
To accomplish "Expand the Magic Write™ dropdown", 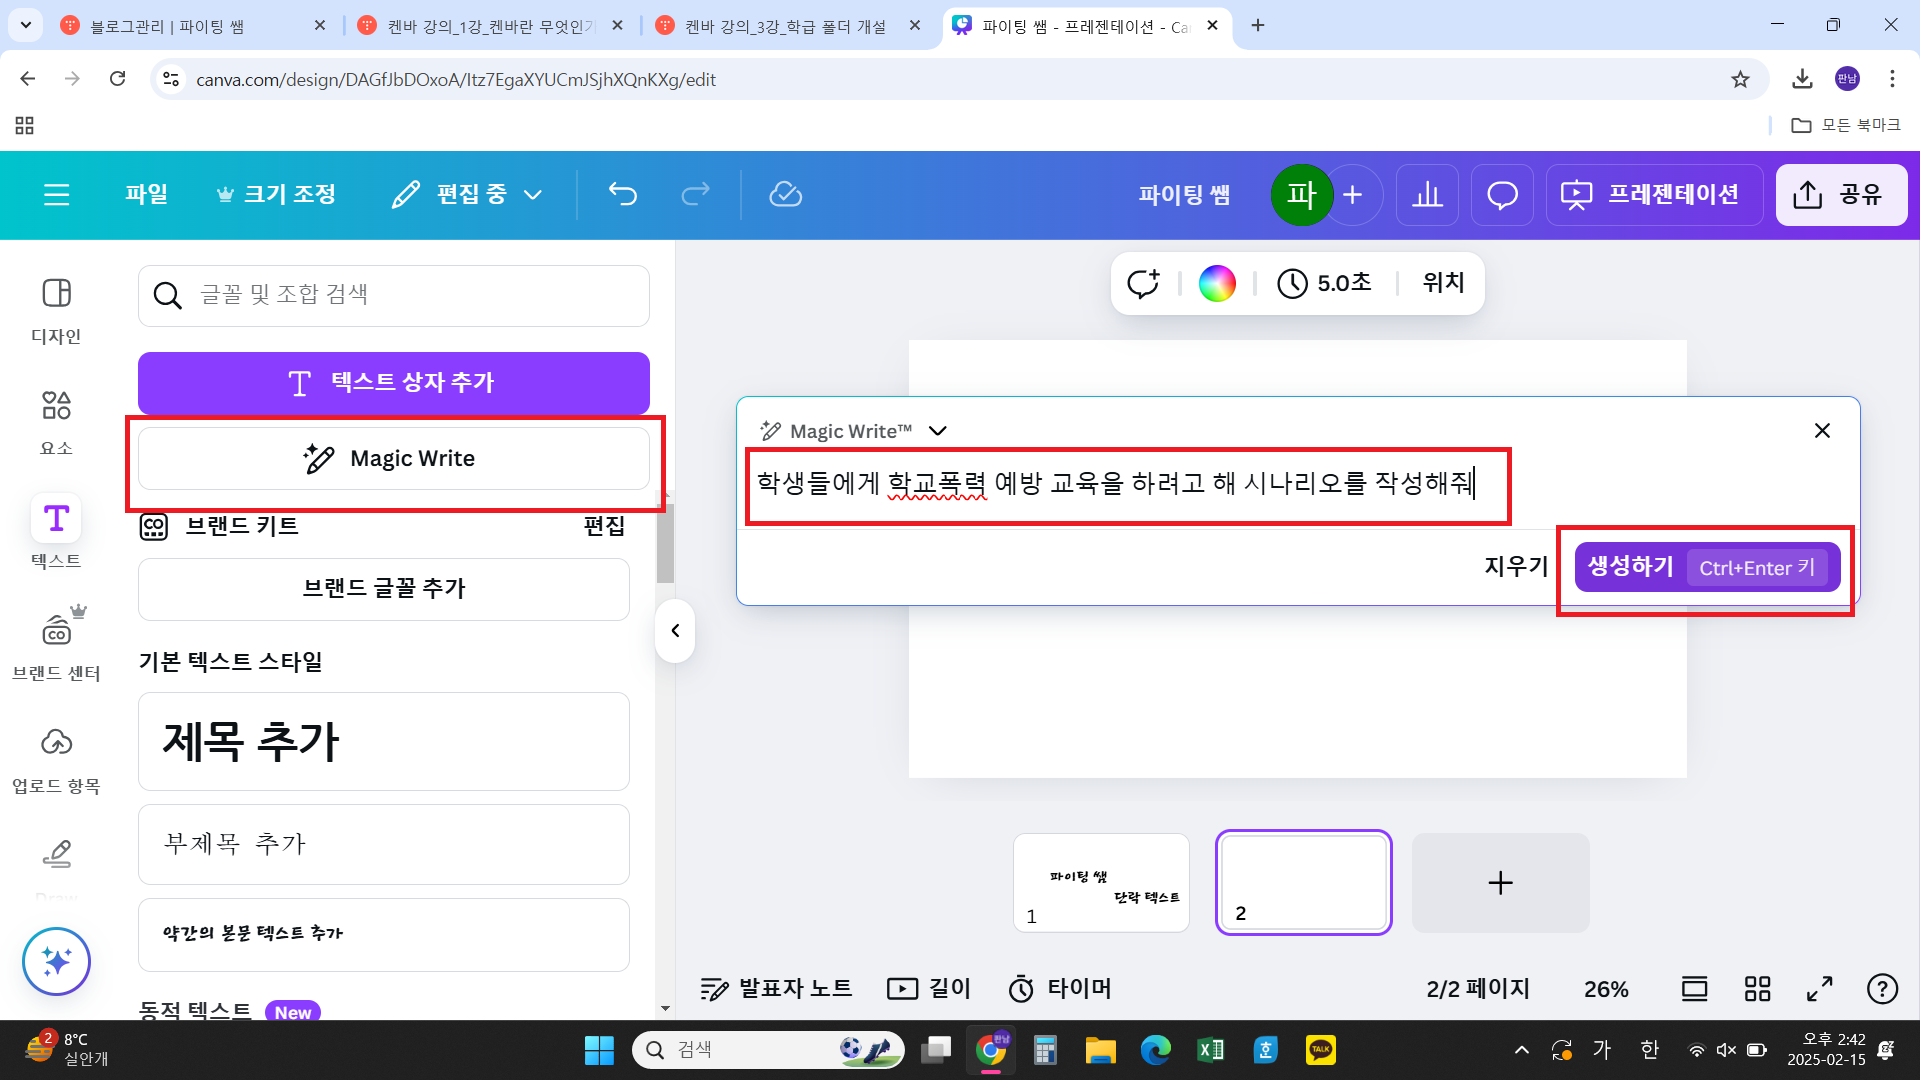I will pos(937,430).
